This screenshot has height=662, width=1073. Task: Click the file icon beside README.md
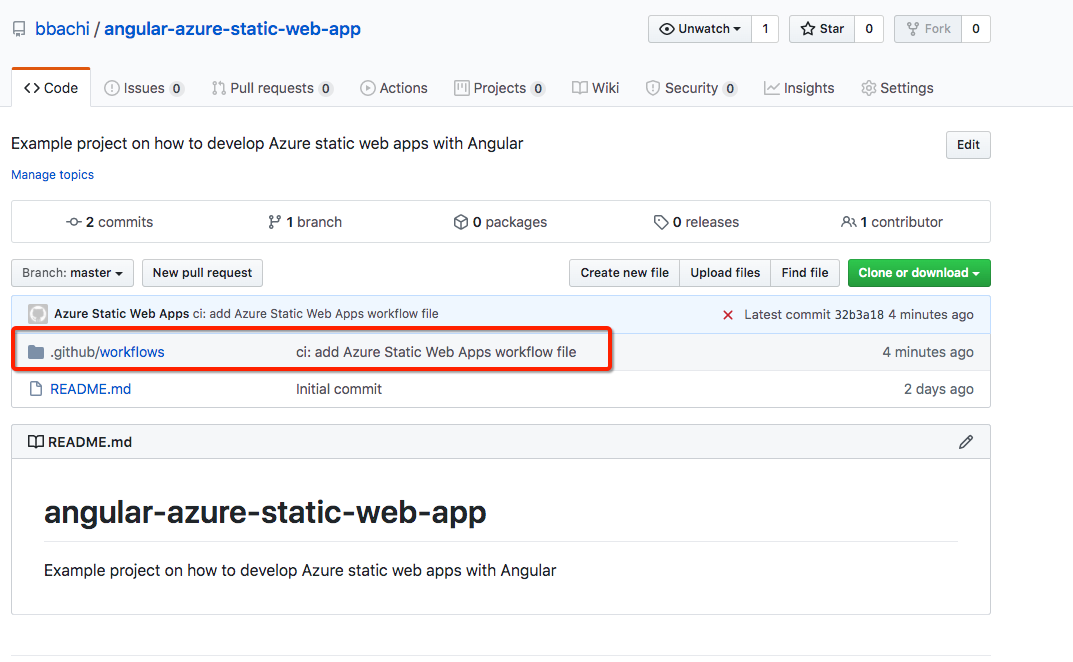(x=36, y=389)
